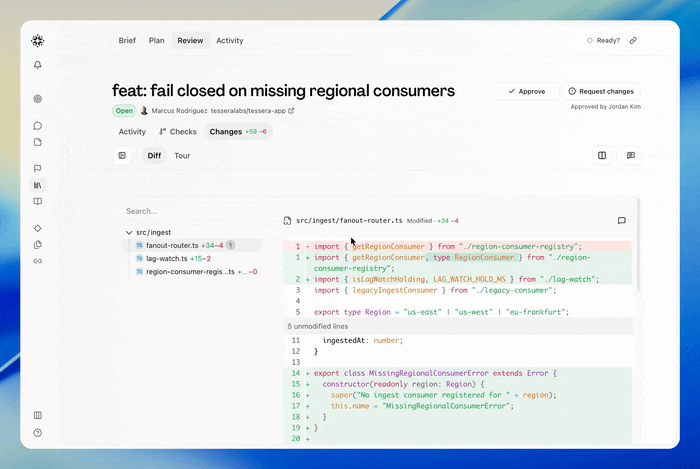Toggle the comments view button beside split view
The height and width of the screenshot is (469, 700).
coord(631,155)
